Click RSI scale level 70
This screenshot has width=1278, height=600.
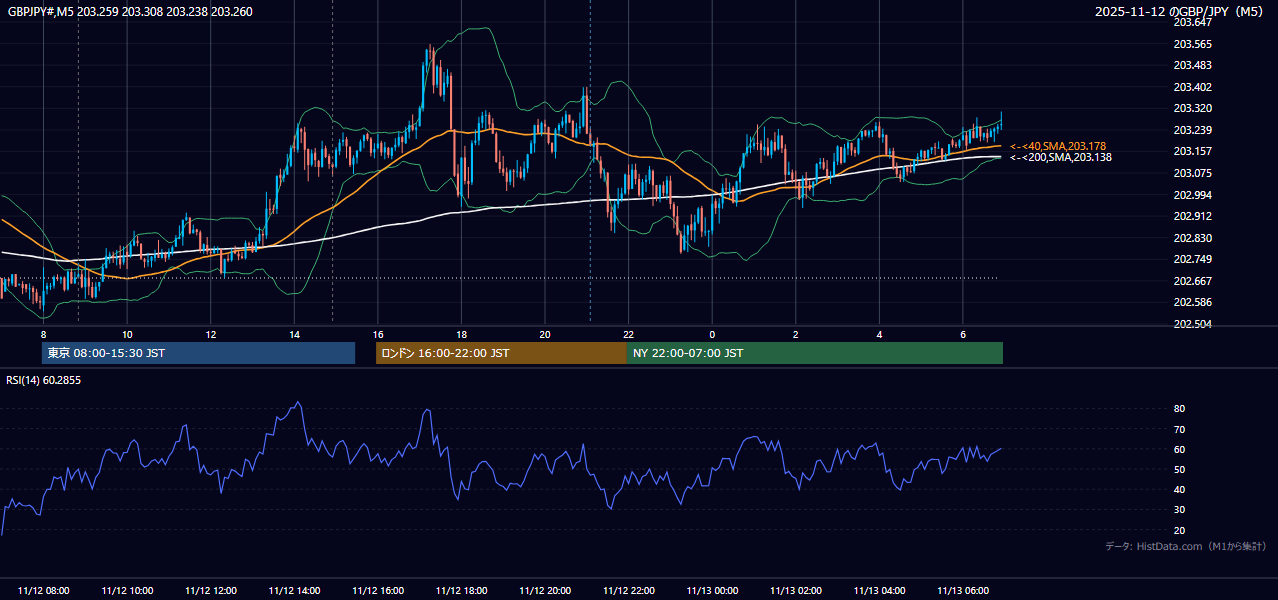coord(1179,429)
